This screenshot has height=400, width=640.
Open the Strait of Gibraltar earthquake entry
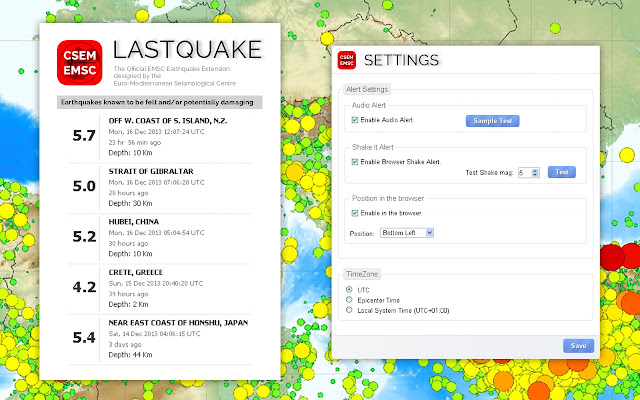160,188
